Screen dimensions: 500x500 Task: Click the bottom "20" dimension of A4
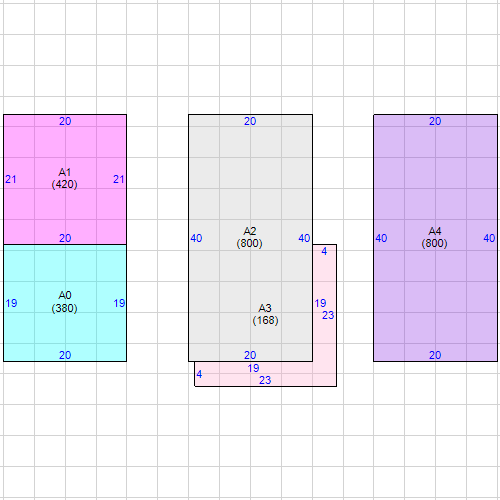[435, 355]
